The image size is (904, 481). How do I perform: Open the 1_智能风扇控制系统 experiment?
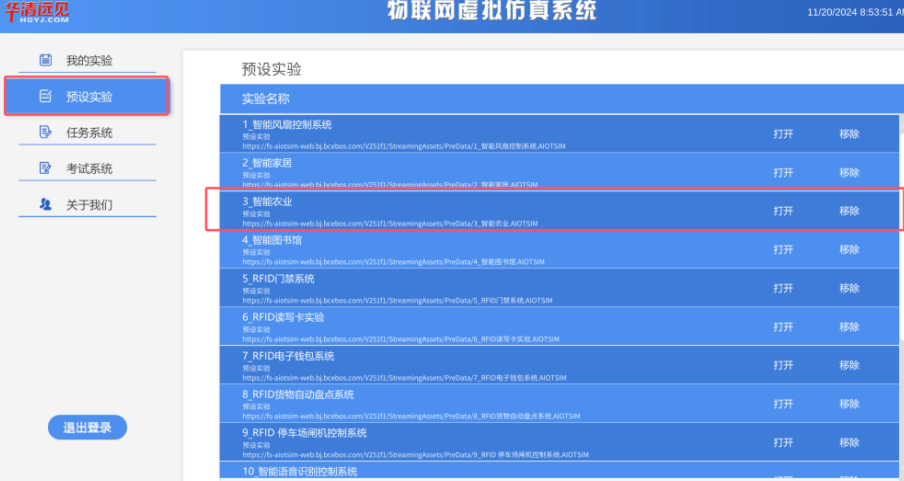[x=783, y=134]
